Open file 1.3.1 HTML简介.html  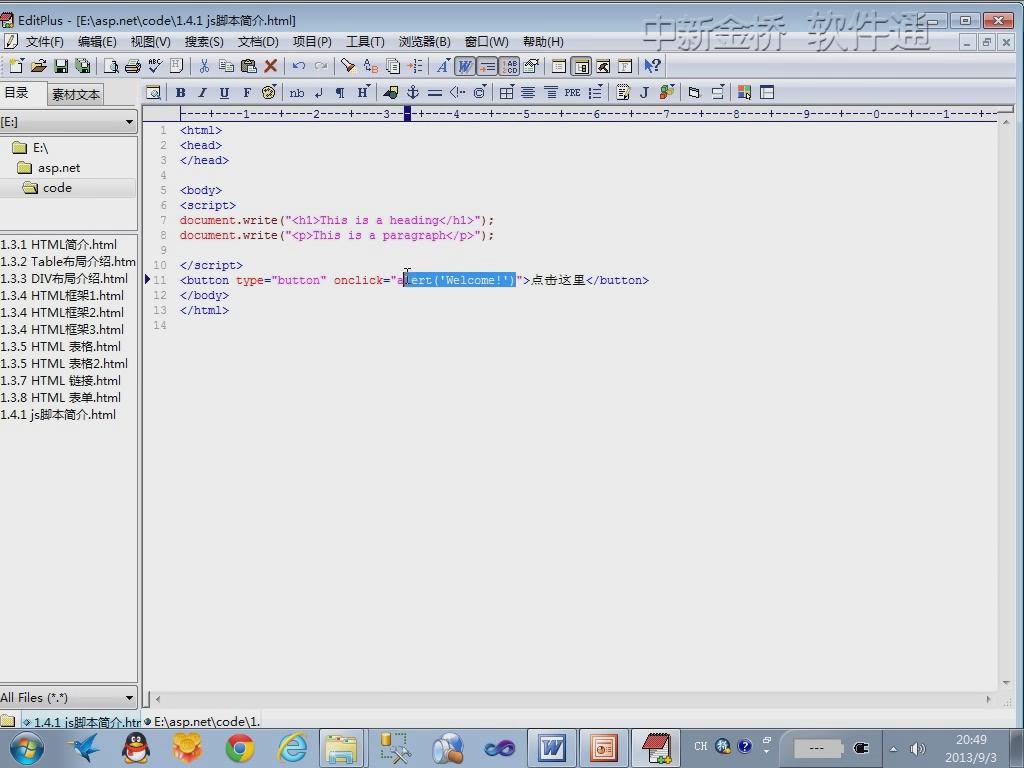coord(59,245)
